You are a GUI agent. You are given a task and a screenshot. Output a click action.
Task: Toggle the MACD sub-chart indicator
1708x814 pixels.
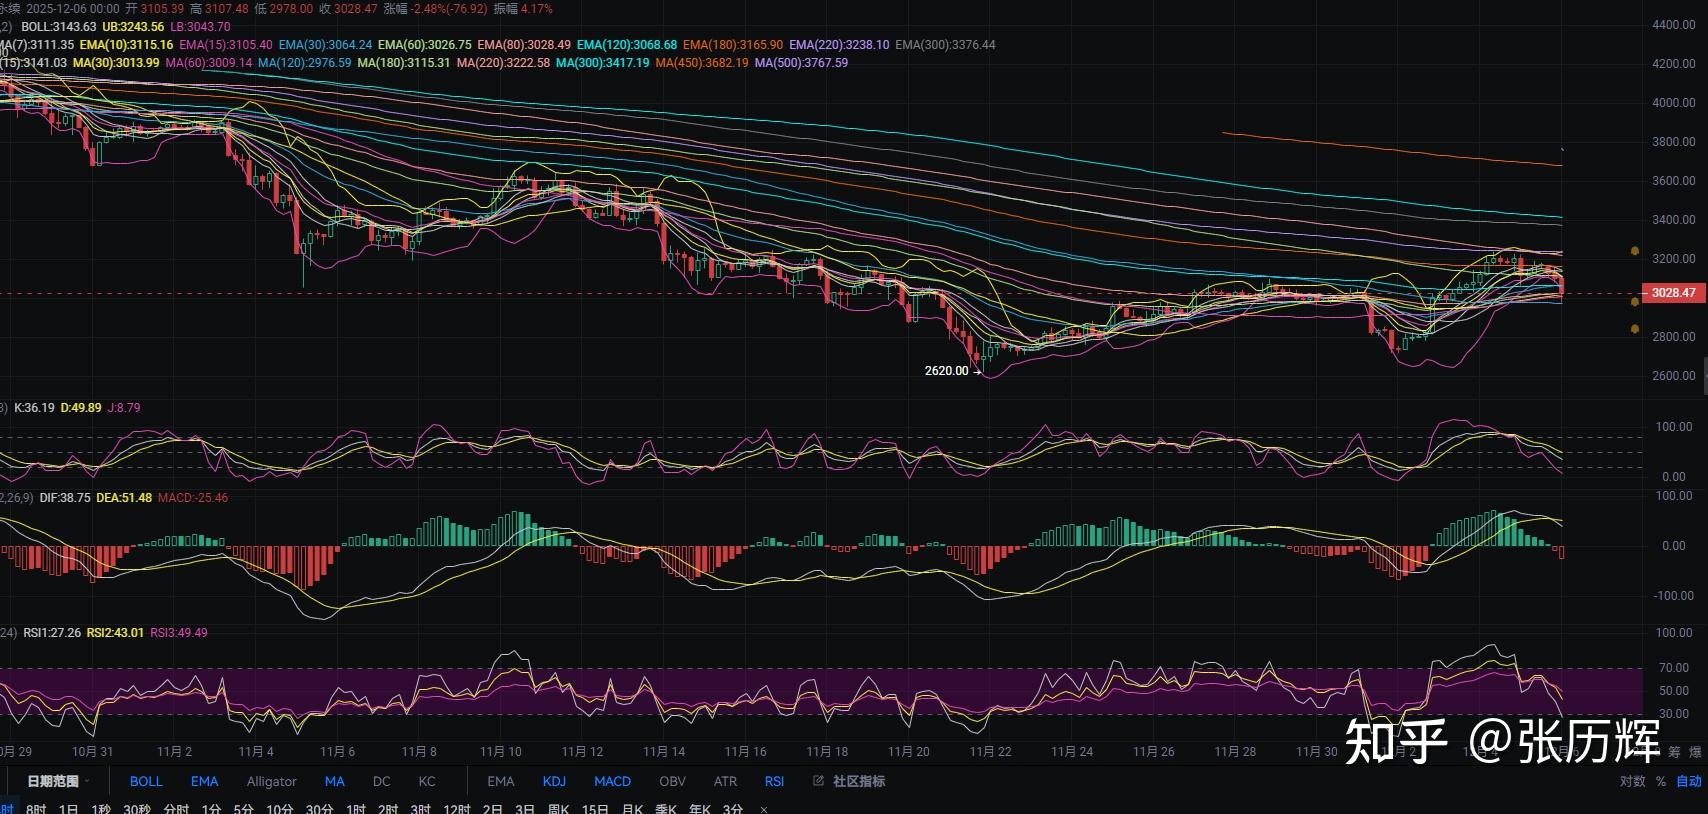coord(612,781)
